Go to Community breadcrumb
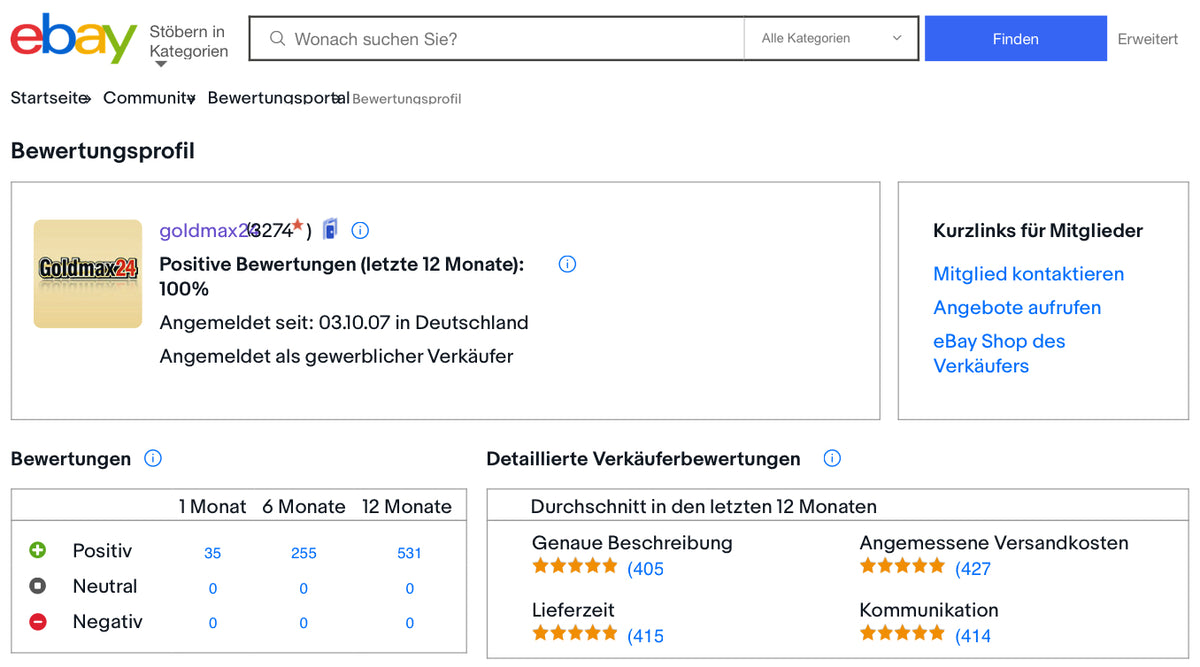This screenshot has height=667, width=1200. (x=148, y=98)
